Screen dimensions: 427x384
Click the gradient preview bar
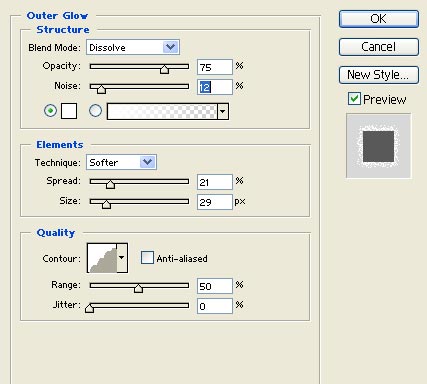(x=162, y=111)
